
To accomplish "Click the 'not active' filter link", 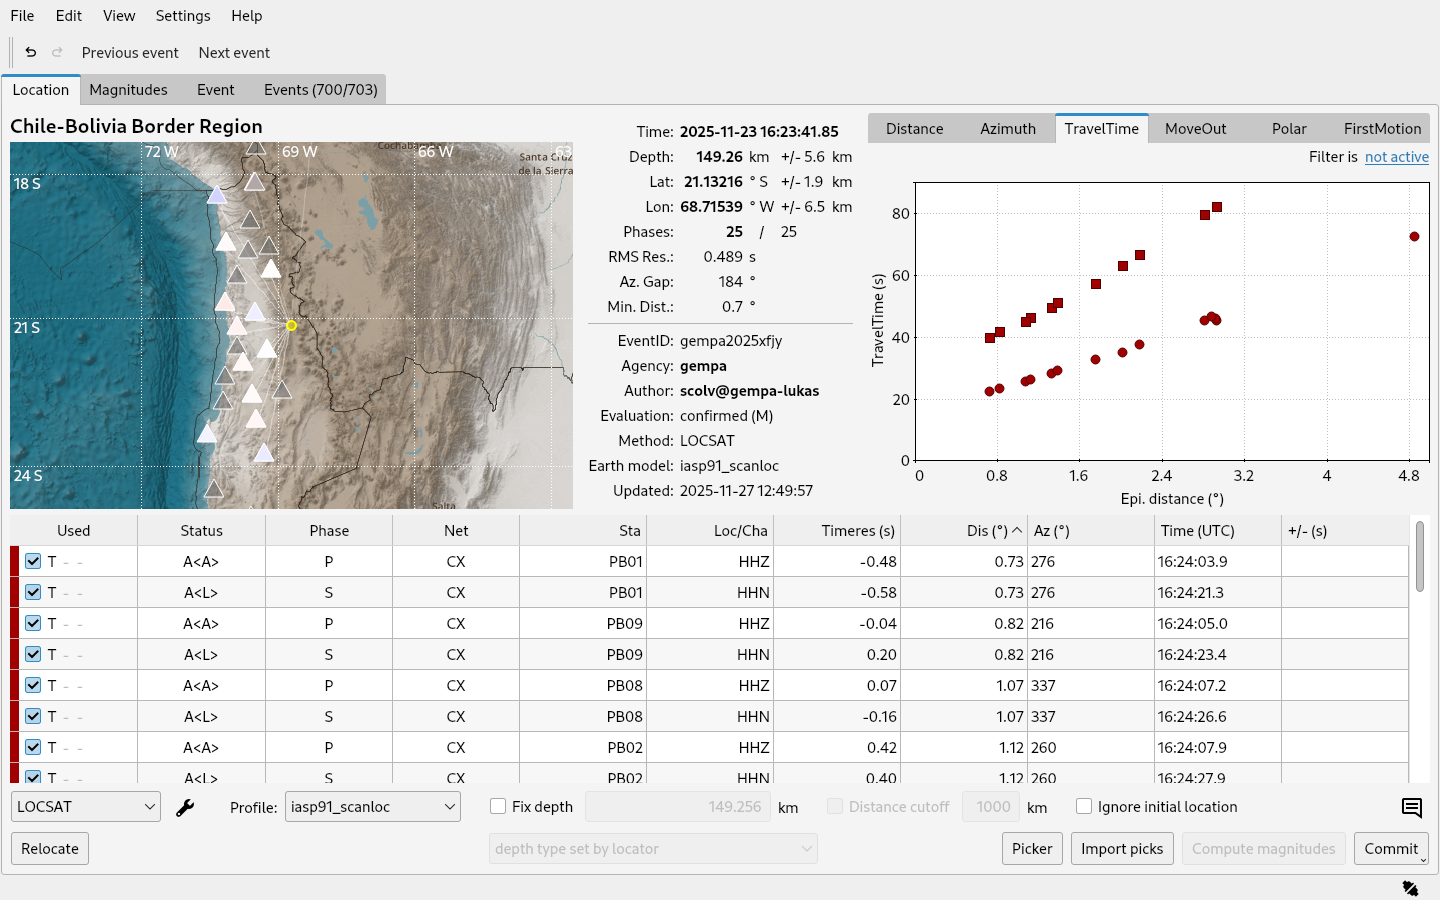I will pyautogui.click(x=1396, y=157).
